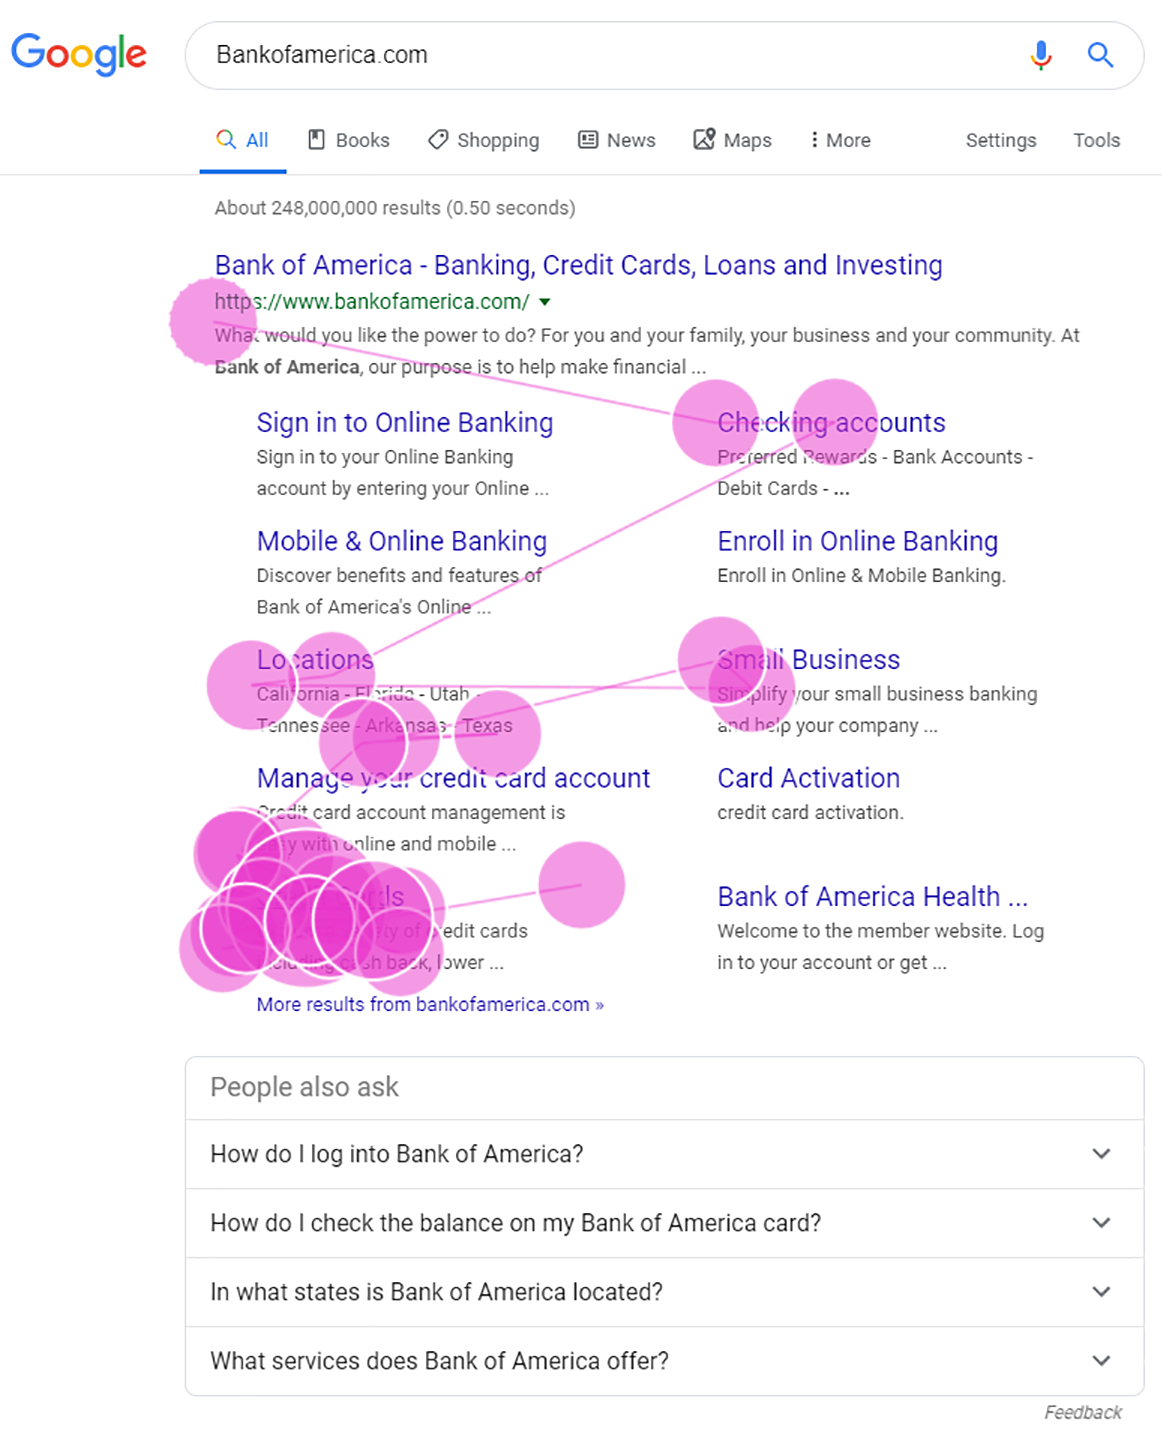The height and width of the screenshot is (1446, 1162).
Task: Select the All search tab
Action: click(x=243, y=140)
